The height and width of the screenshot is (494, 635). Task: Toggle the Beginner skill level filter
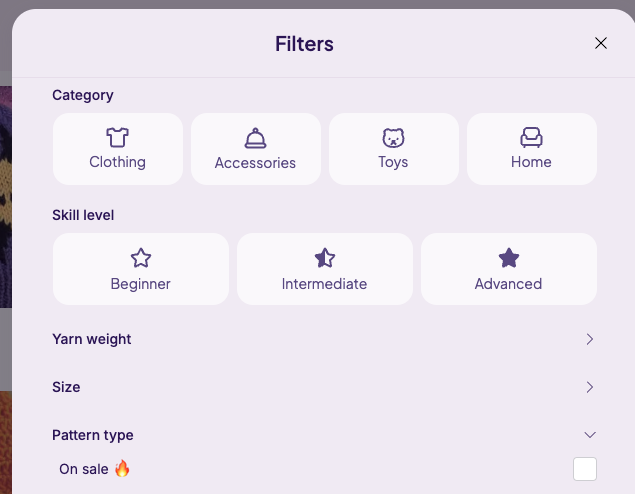tap(141, 269)
